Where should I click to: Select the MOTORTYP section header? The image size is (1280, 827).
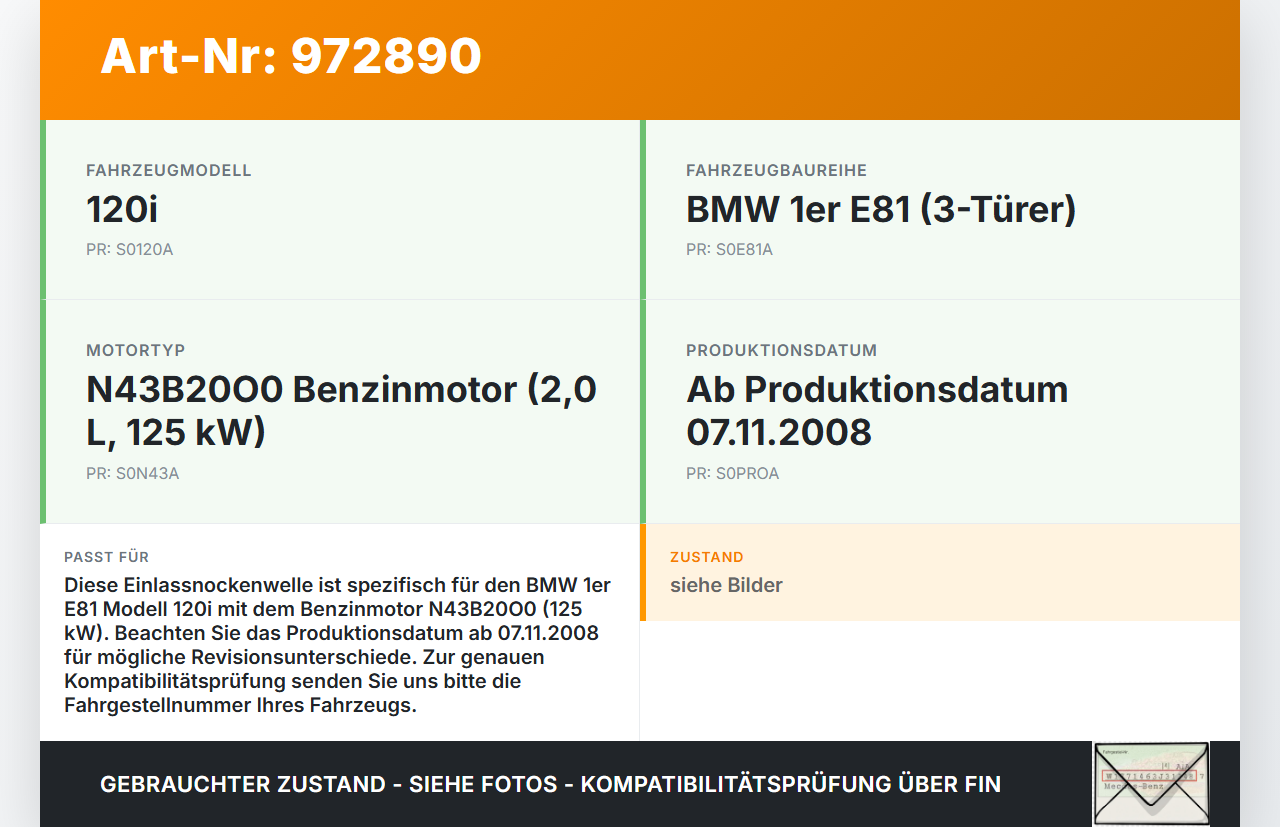(135, 350)
